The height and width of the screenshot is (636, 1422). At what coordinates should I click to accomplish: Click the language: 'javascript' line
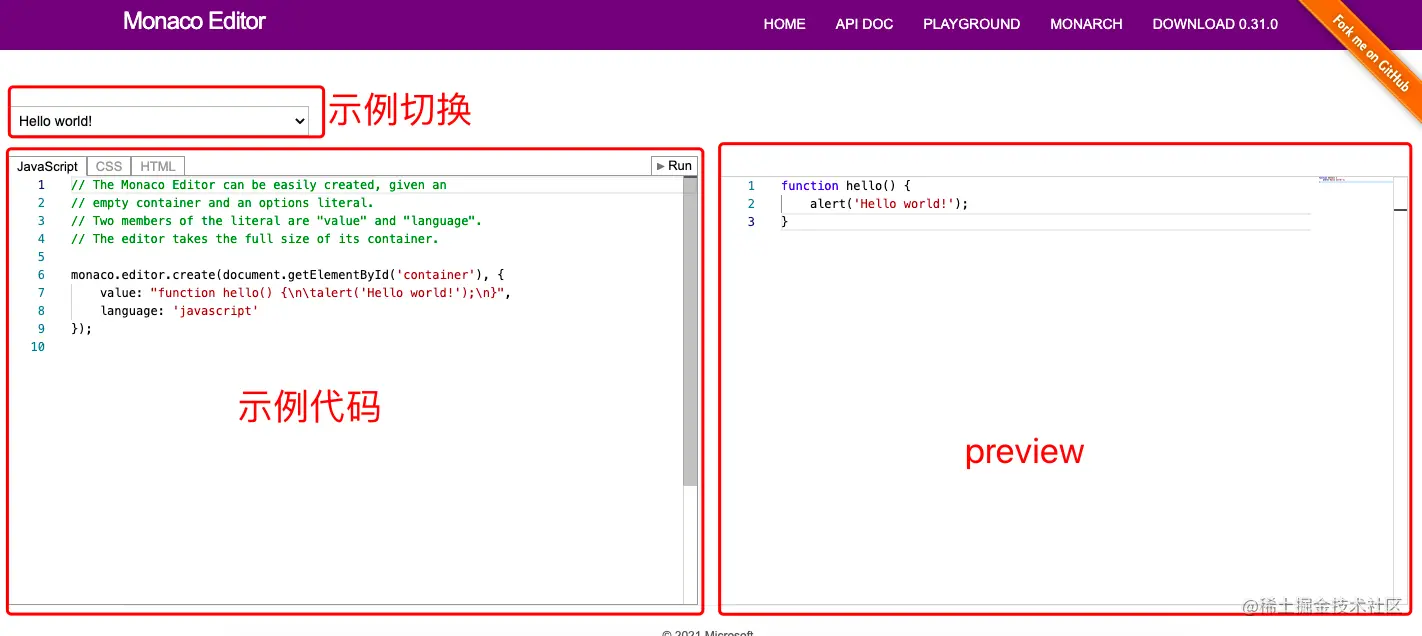tap(179, 311)
